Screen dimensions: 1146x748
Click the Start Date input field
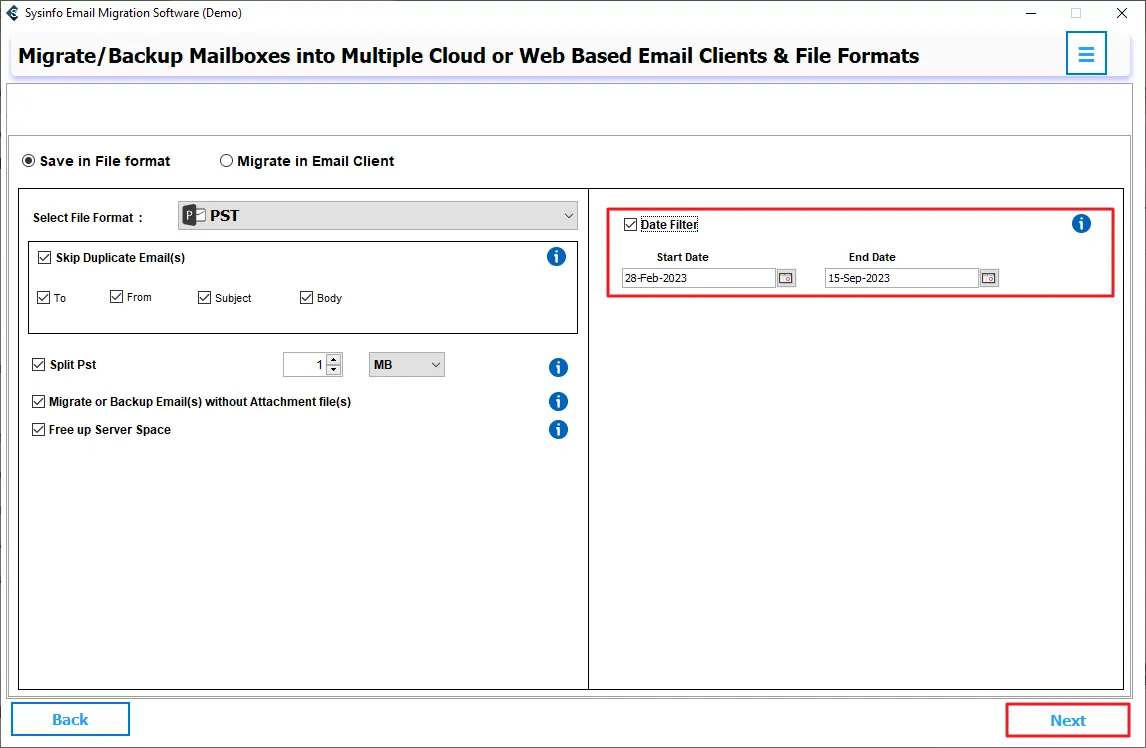697,278
